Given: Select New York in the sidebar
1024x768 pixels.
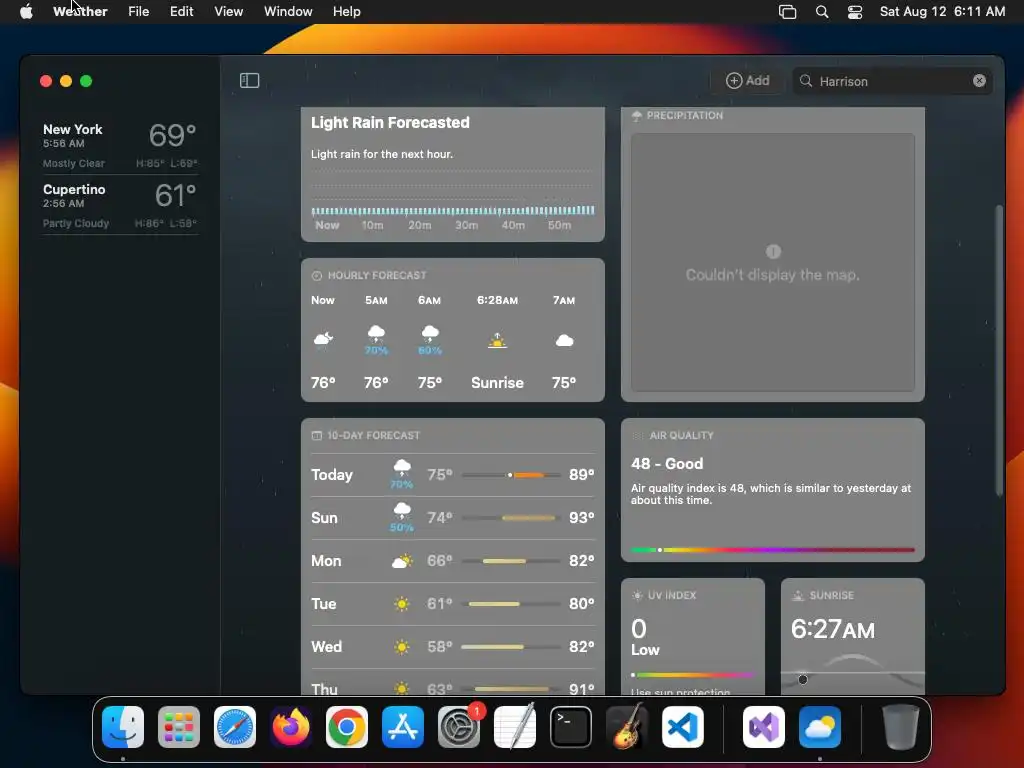Looking at the screenshot, I should (120, 145).
